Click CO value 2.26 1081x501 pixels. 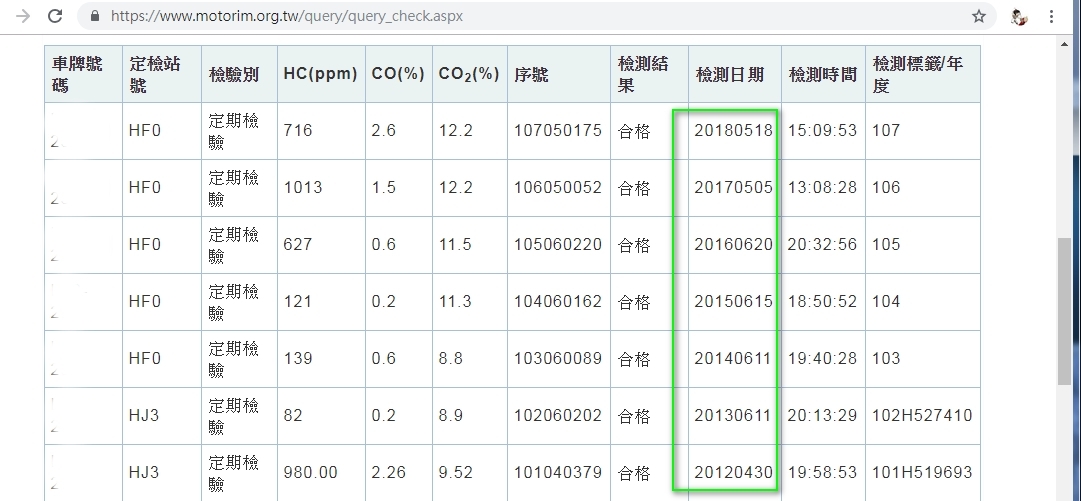click(x=388, y=473)
